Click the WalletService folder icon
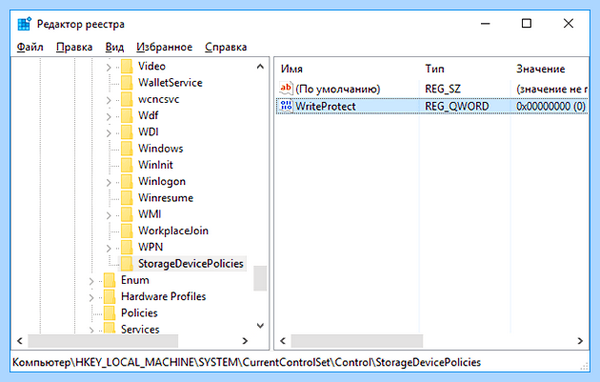 [127, 82]
